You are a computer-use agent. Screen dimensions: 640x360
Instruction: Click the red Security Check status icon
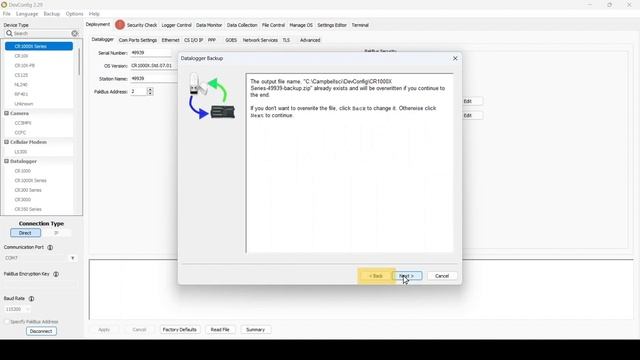click(120, 25)
